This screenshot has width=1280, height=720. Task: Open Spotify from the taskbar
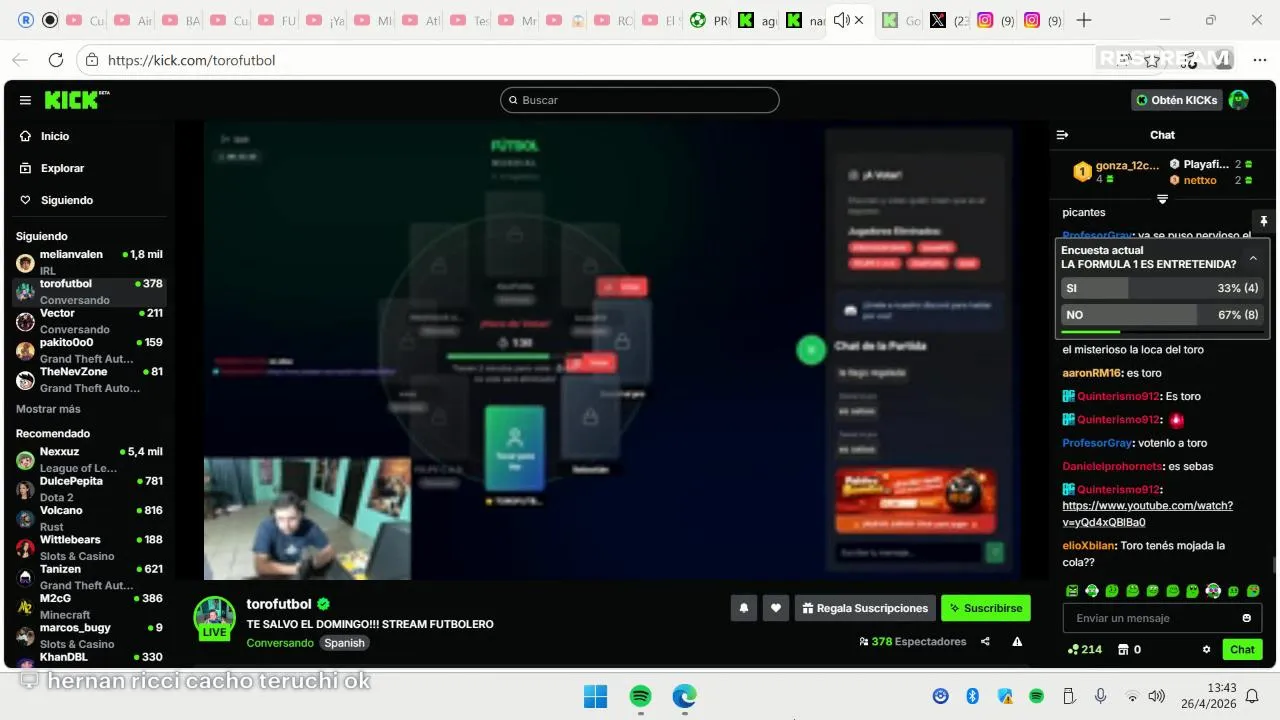(x=640, y=696)
